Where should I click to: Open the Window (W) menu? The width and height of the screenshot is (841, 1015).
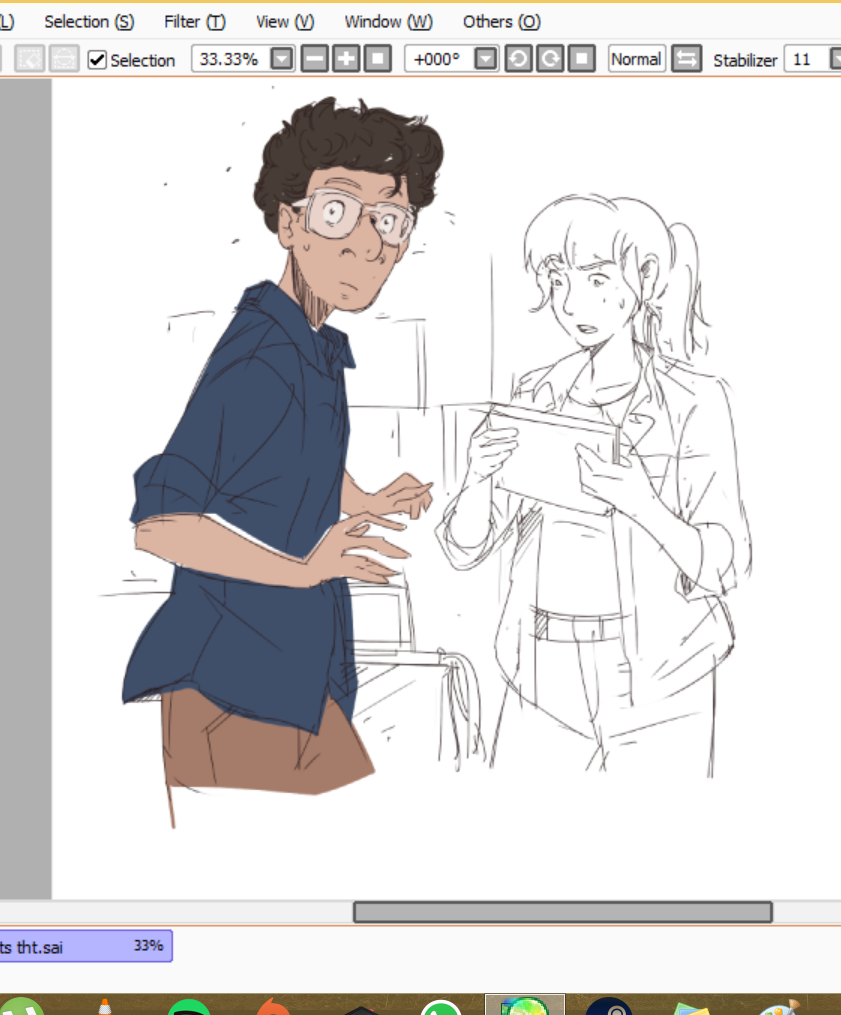[x=388, y=21]
